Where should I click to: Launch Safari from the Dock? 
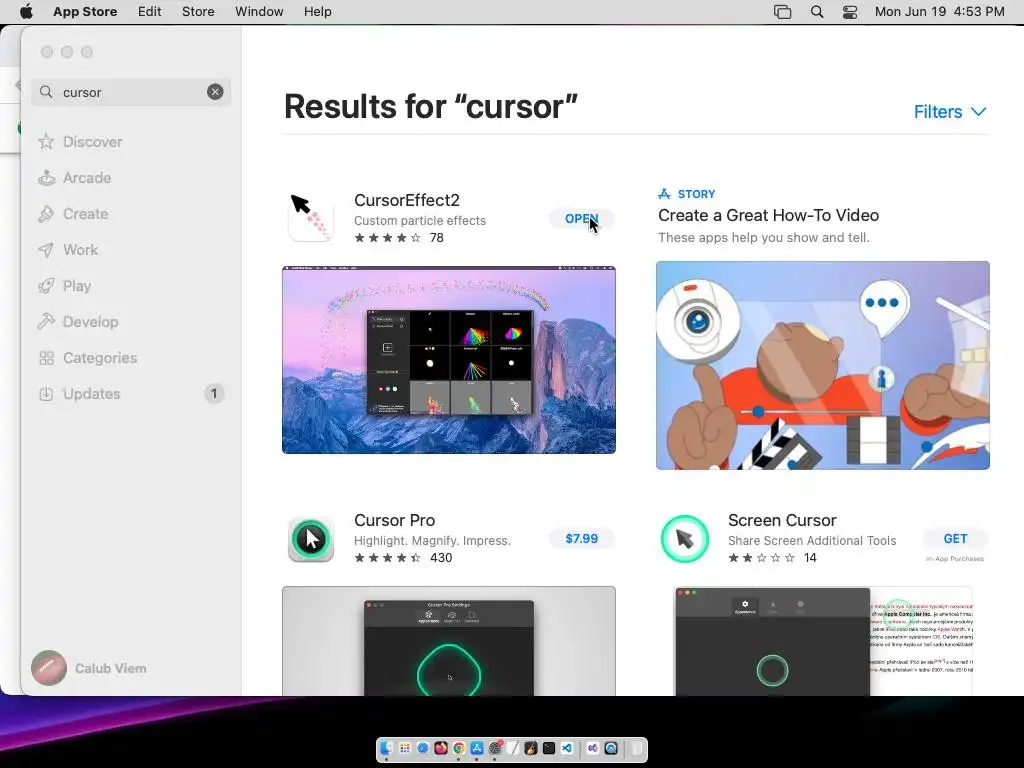pos(423,748)
